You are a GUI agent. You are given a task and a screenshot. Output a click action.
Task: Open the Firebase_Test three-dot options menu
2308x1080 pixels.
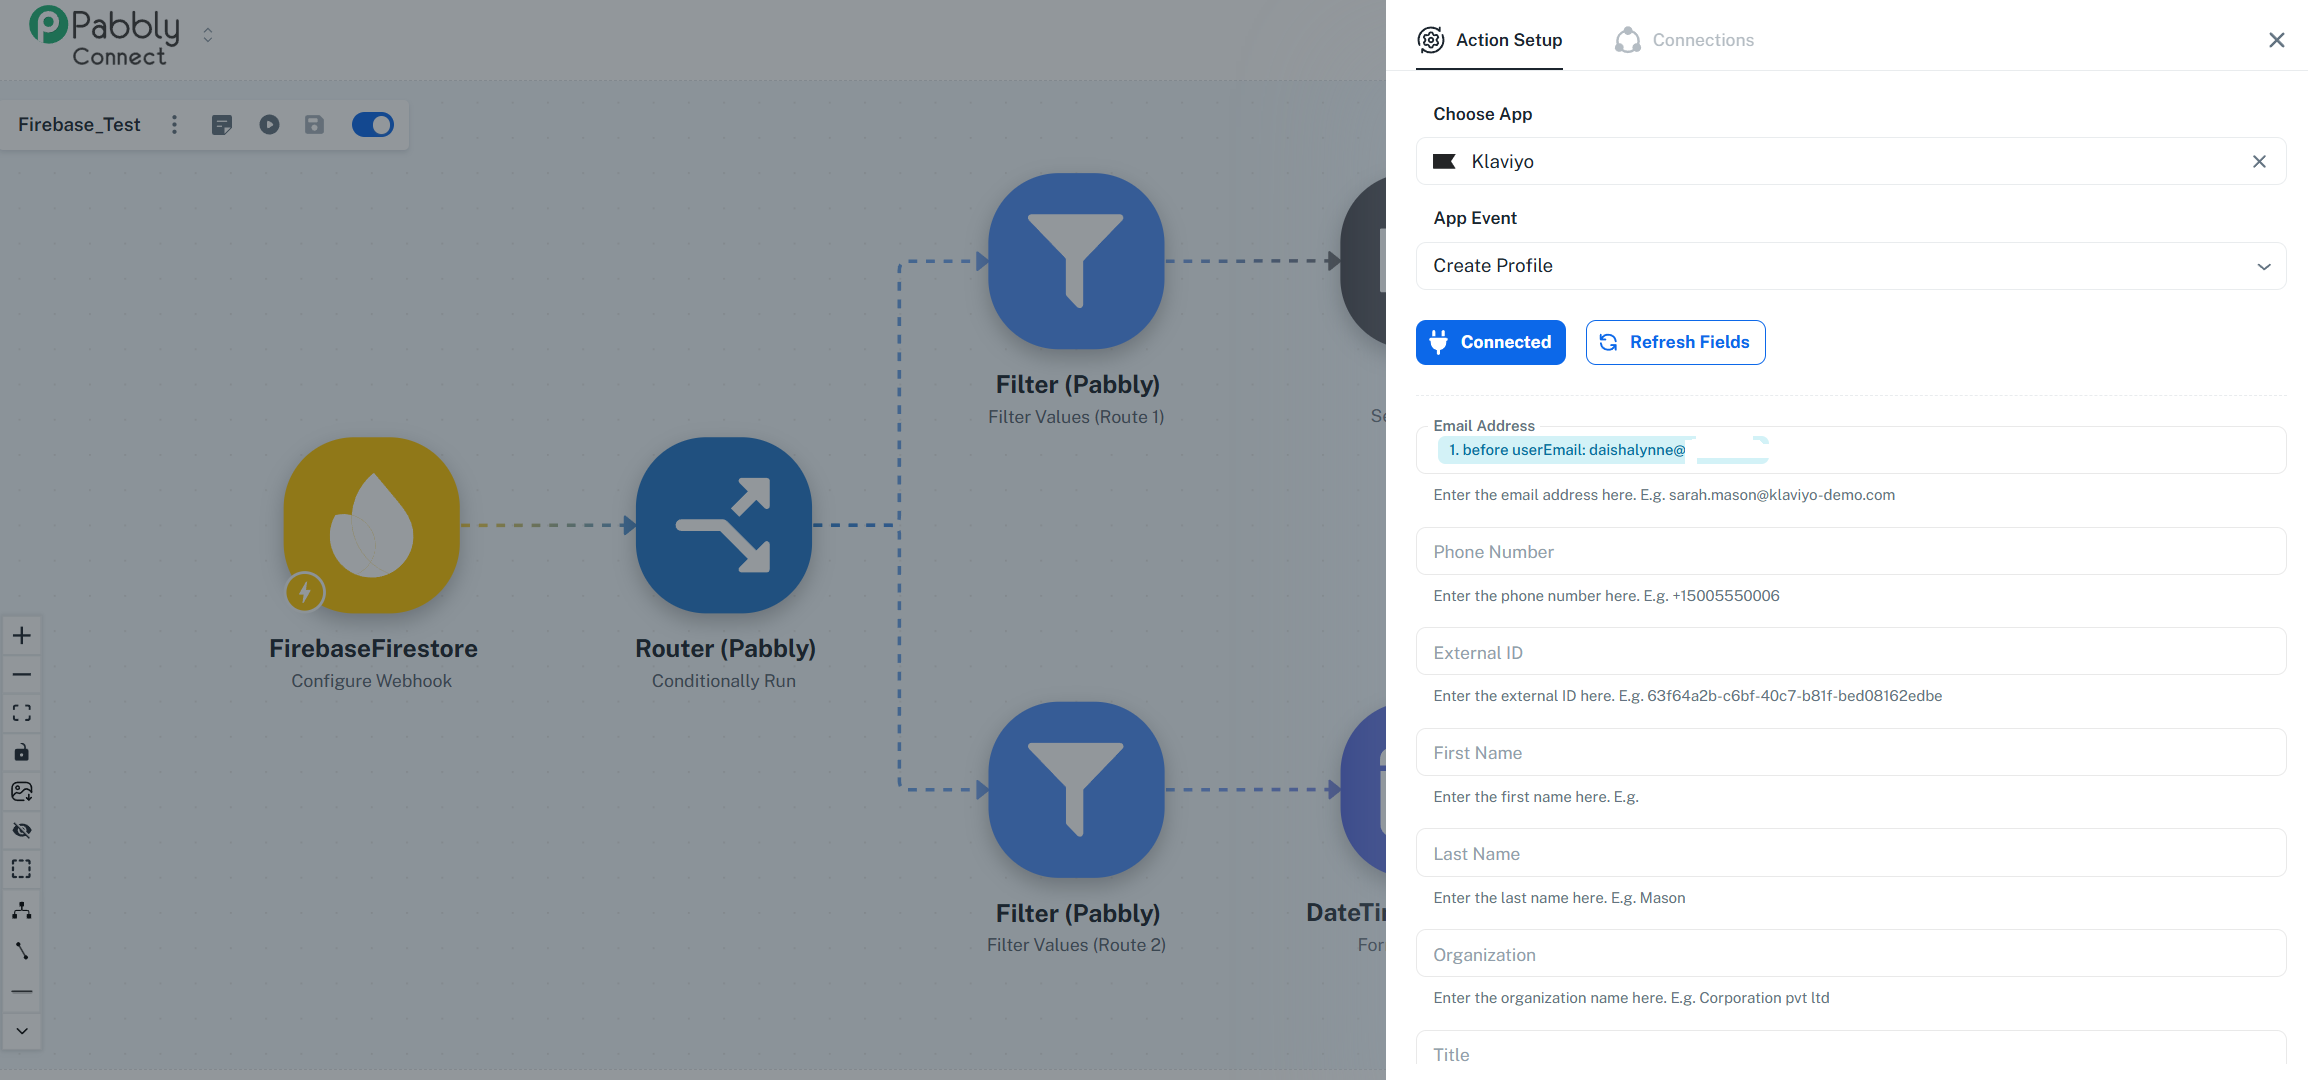(174, 124)
